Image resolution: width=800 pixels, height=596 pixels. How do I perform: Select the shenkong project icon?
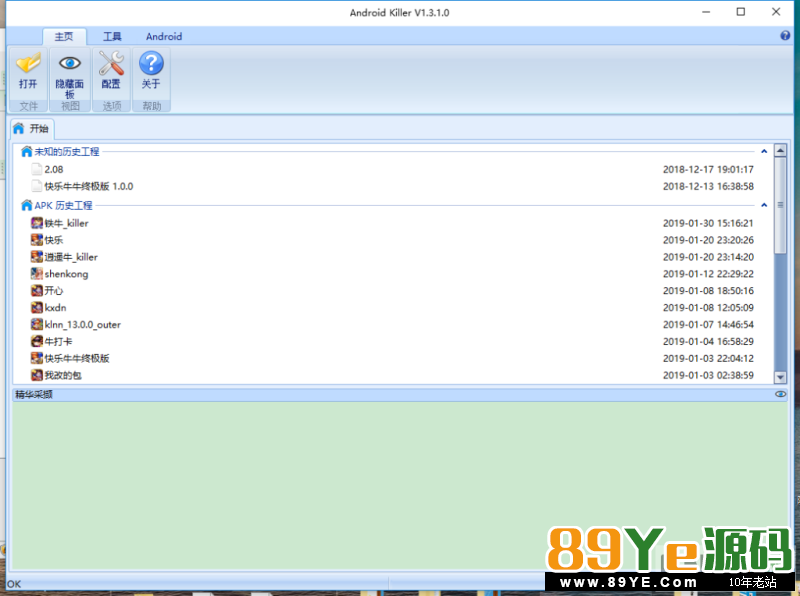[x=37, y=274]
